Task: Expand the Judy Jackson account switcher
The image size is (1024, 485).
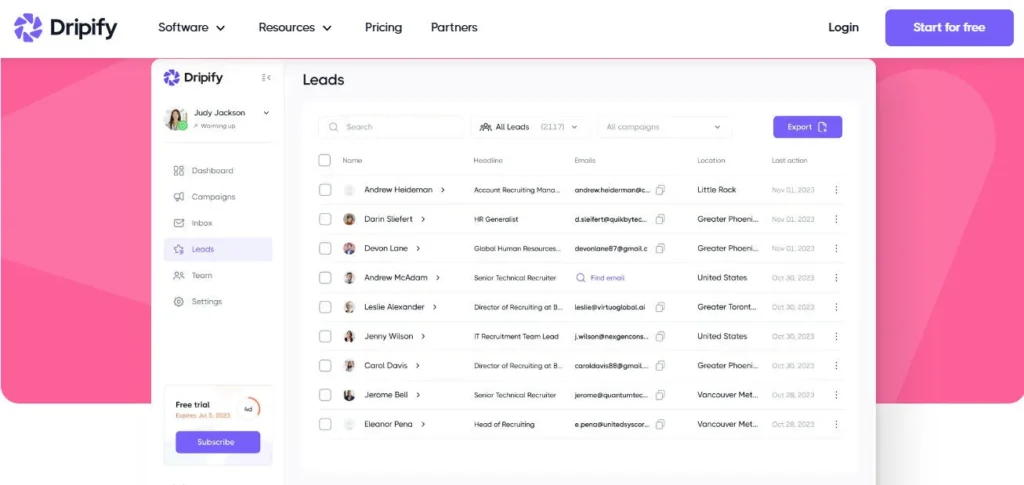Action: tap(266, 113)
